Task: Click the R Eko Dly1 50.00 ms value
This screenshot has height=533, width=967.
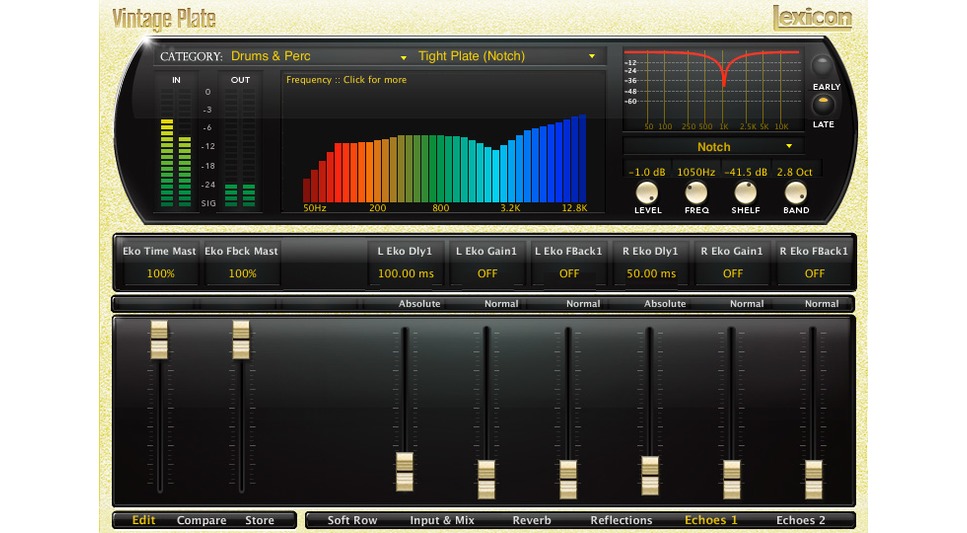Action: click(x=651, y=273)
